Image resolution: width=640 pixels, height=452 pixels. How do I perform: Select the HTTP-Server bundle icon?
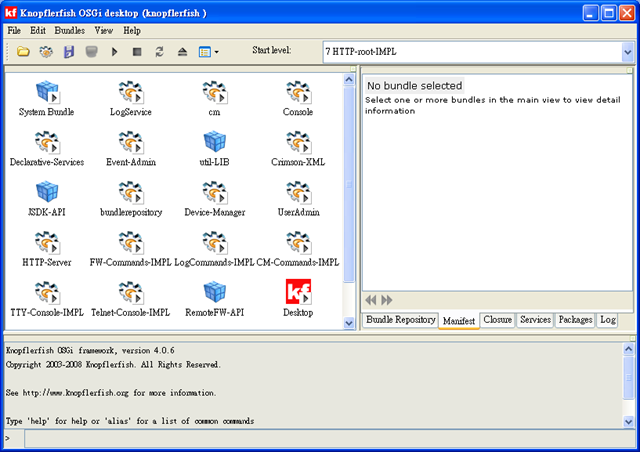tap(47, 242)
